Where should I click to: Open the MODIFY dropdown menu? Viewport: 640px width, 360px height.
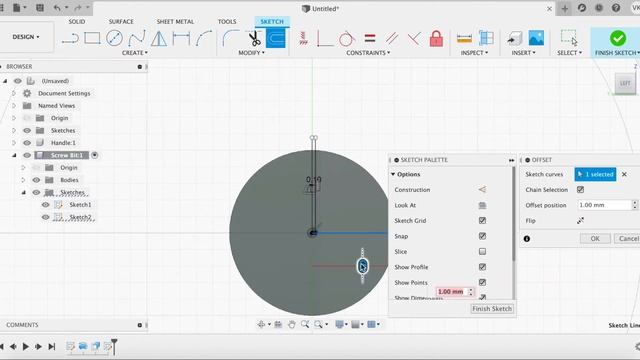[x=251, y=53]
